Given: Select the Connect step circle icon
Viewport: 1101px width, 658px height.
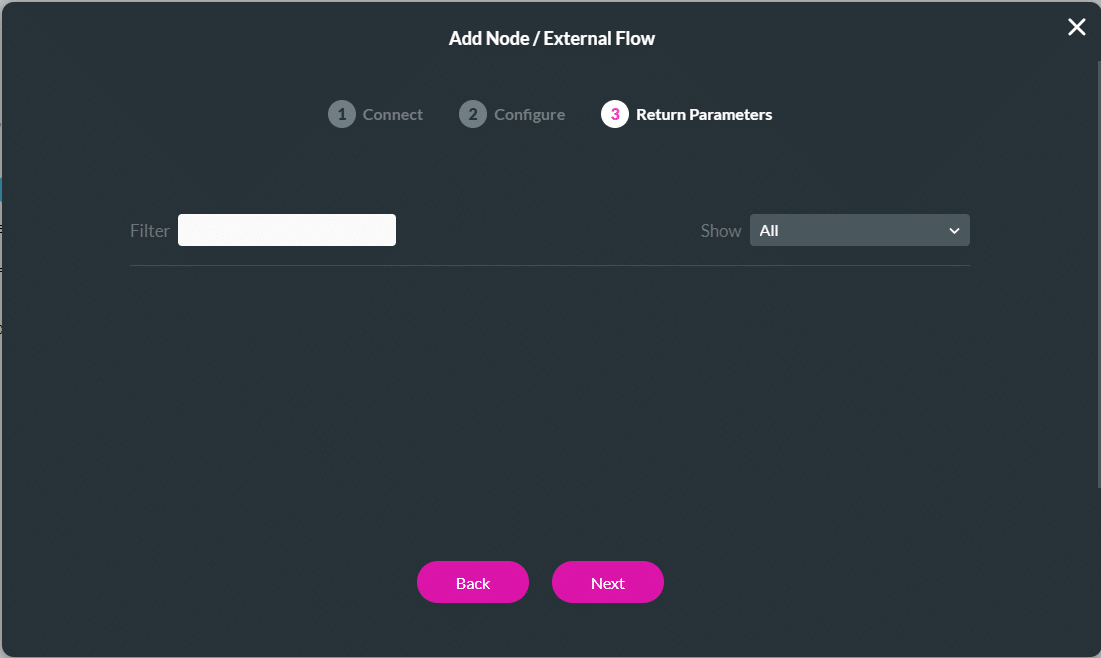Looking at the screenshot, I should tap(341, 114).
